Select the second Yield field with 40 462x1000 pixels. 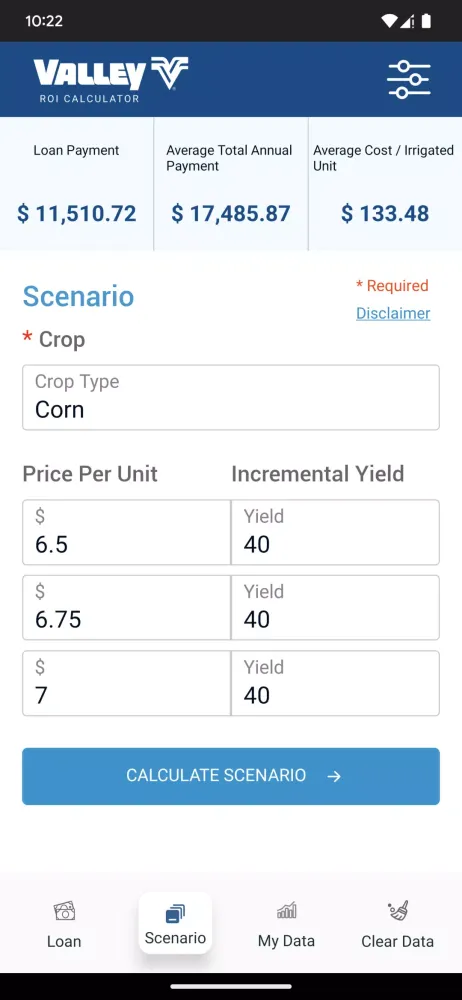[x=335, y=608]
